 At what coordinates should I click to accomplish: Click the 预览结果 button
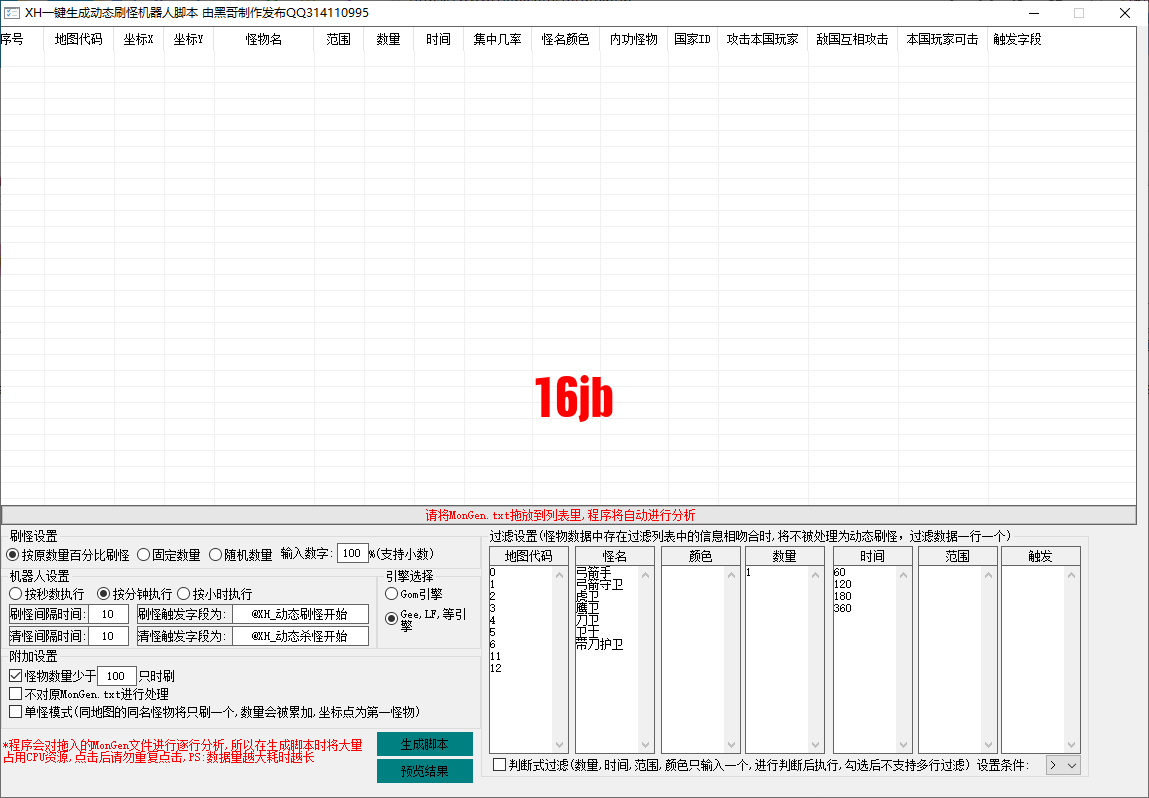(x=424, y=771)
